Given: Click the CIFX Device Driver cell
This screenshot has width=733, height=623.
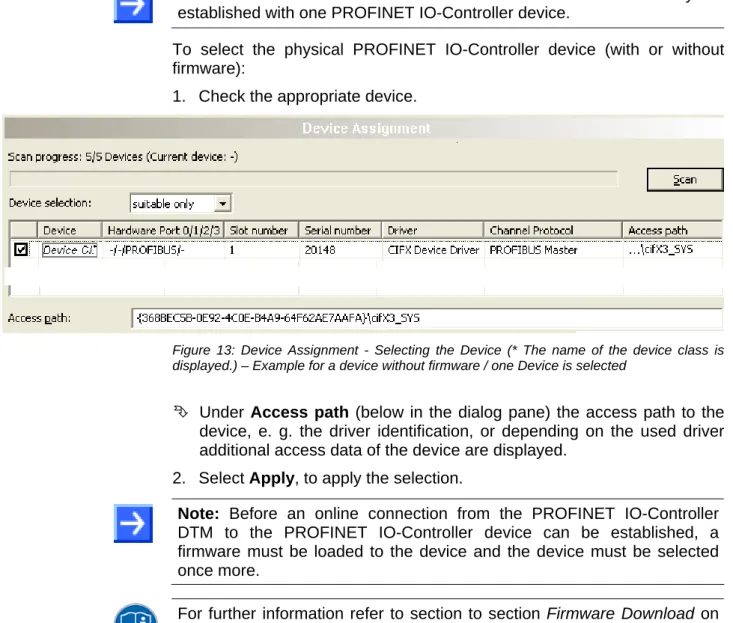Looking at the screenshot, I should [433, 250].
